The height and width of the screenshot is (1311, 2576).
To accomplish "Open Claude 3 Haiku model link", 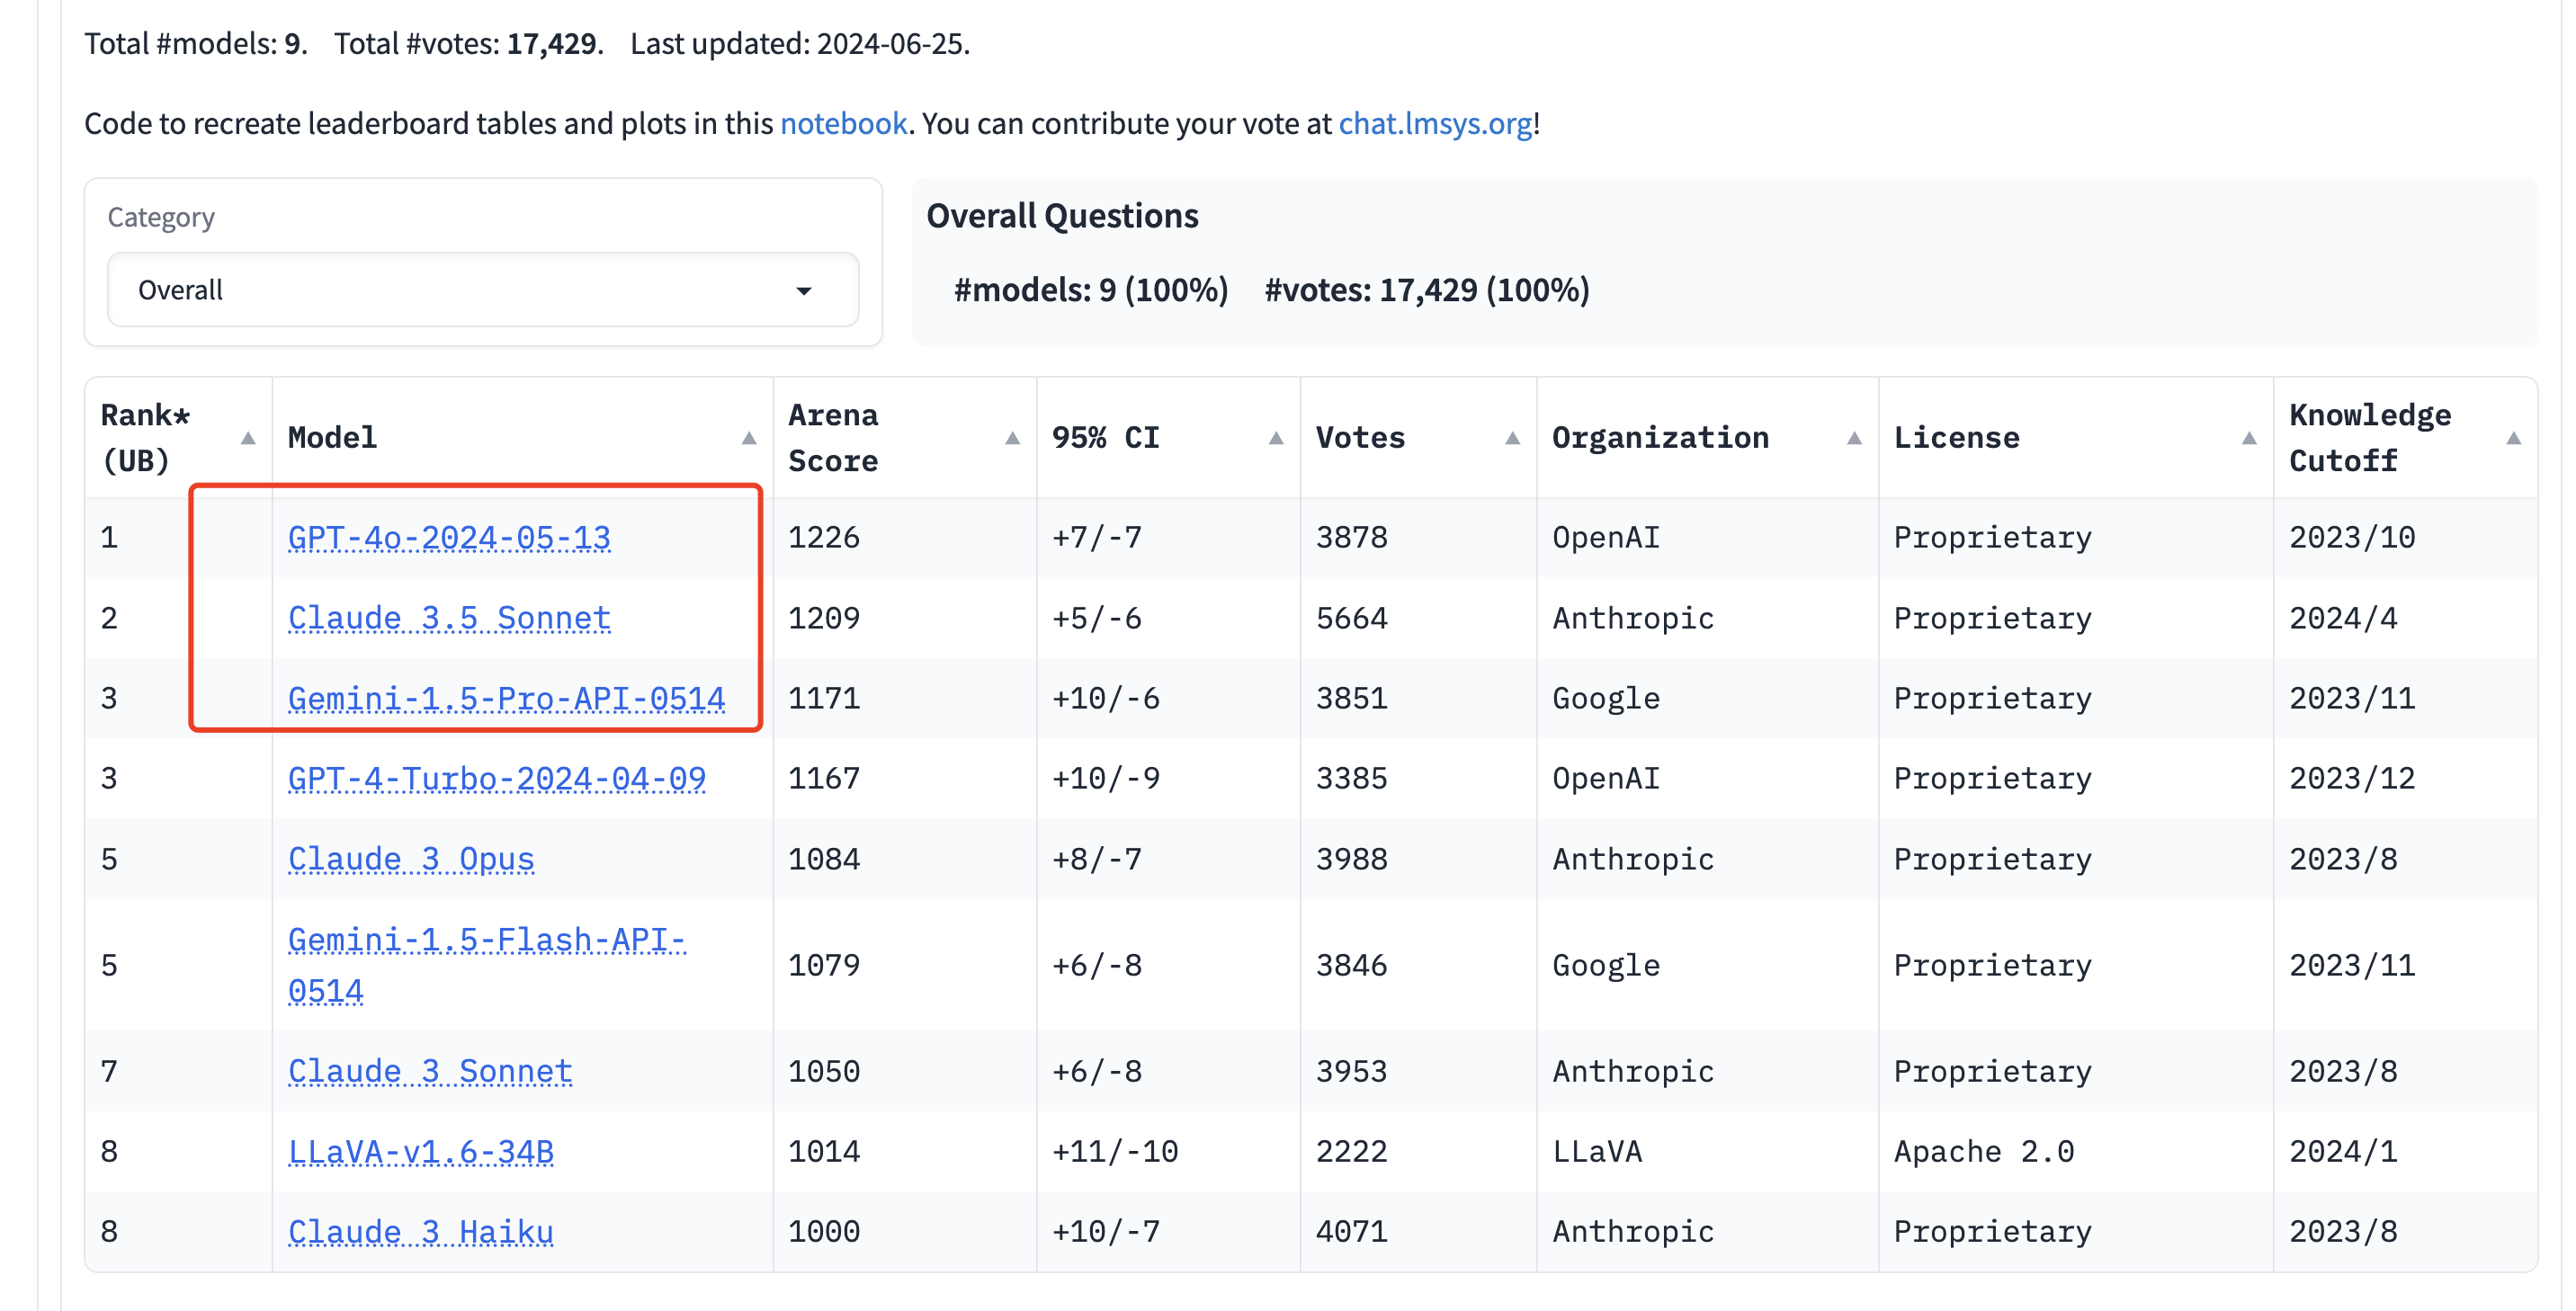I will [x=421, y=1232].
